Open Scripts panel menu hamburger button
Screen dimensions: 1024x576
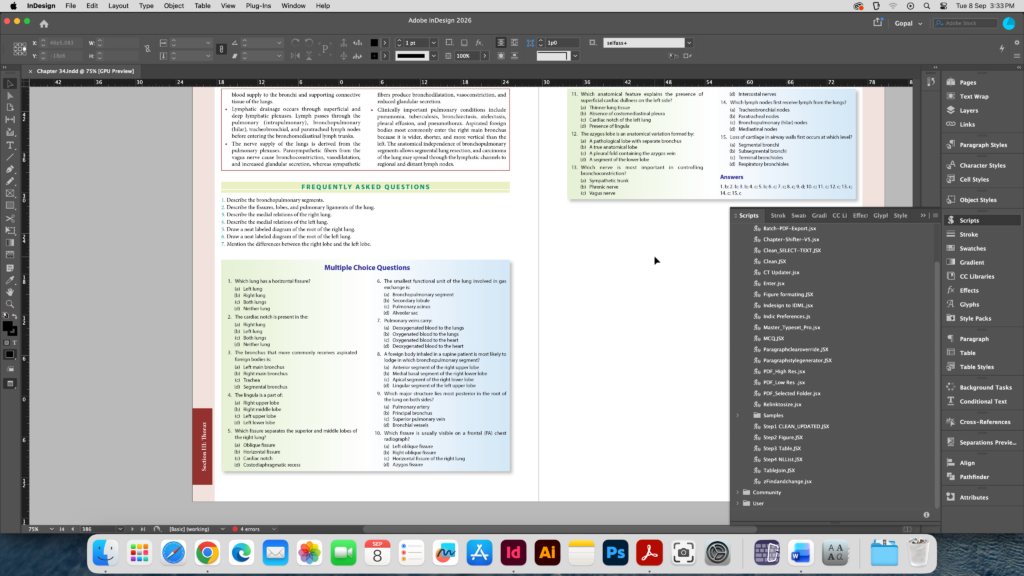click(935, 216)
